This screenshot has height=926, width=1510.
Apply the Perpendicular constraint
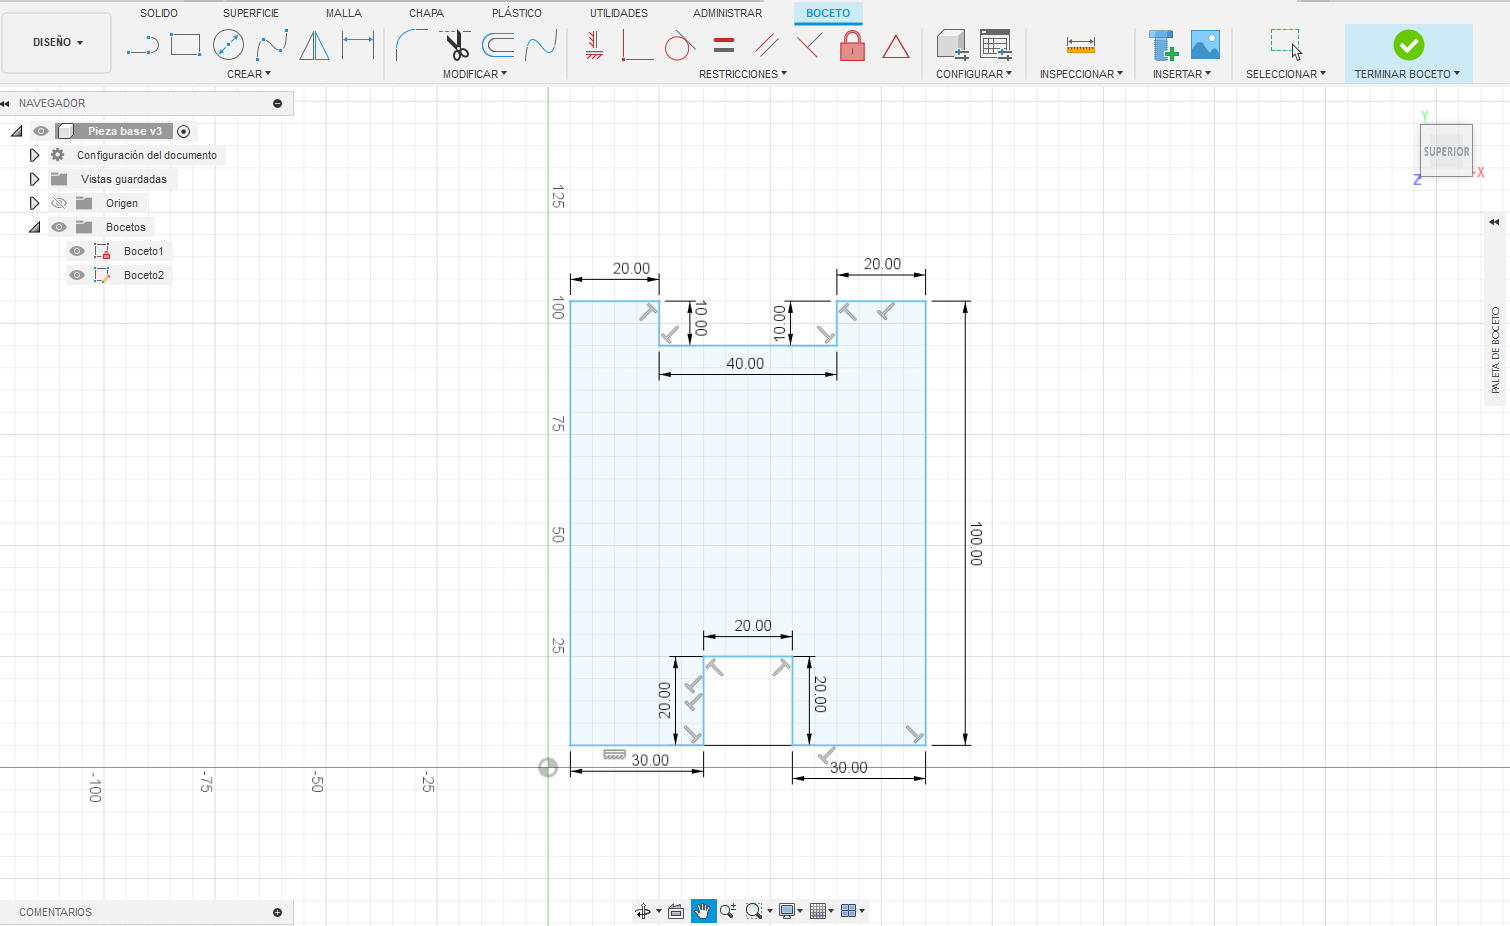(x=810, y=45)
